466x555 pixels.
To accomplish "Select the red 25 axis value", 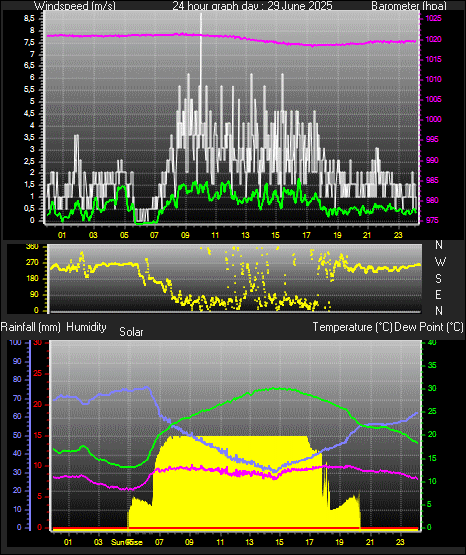I will click(x=37, y=373).
